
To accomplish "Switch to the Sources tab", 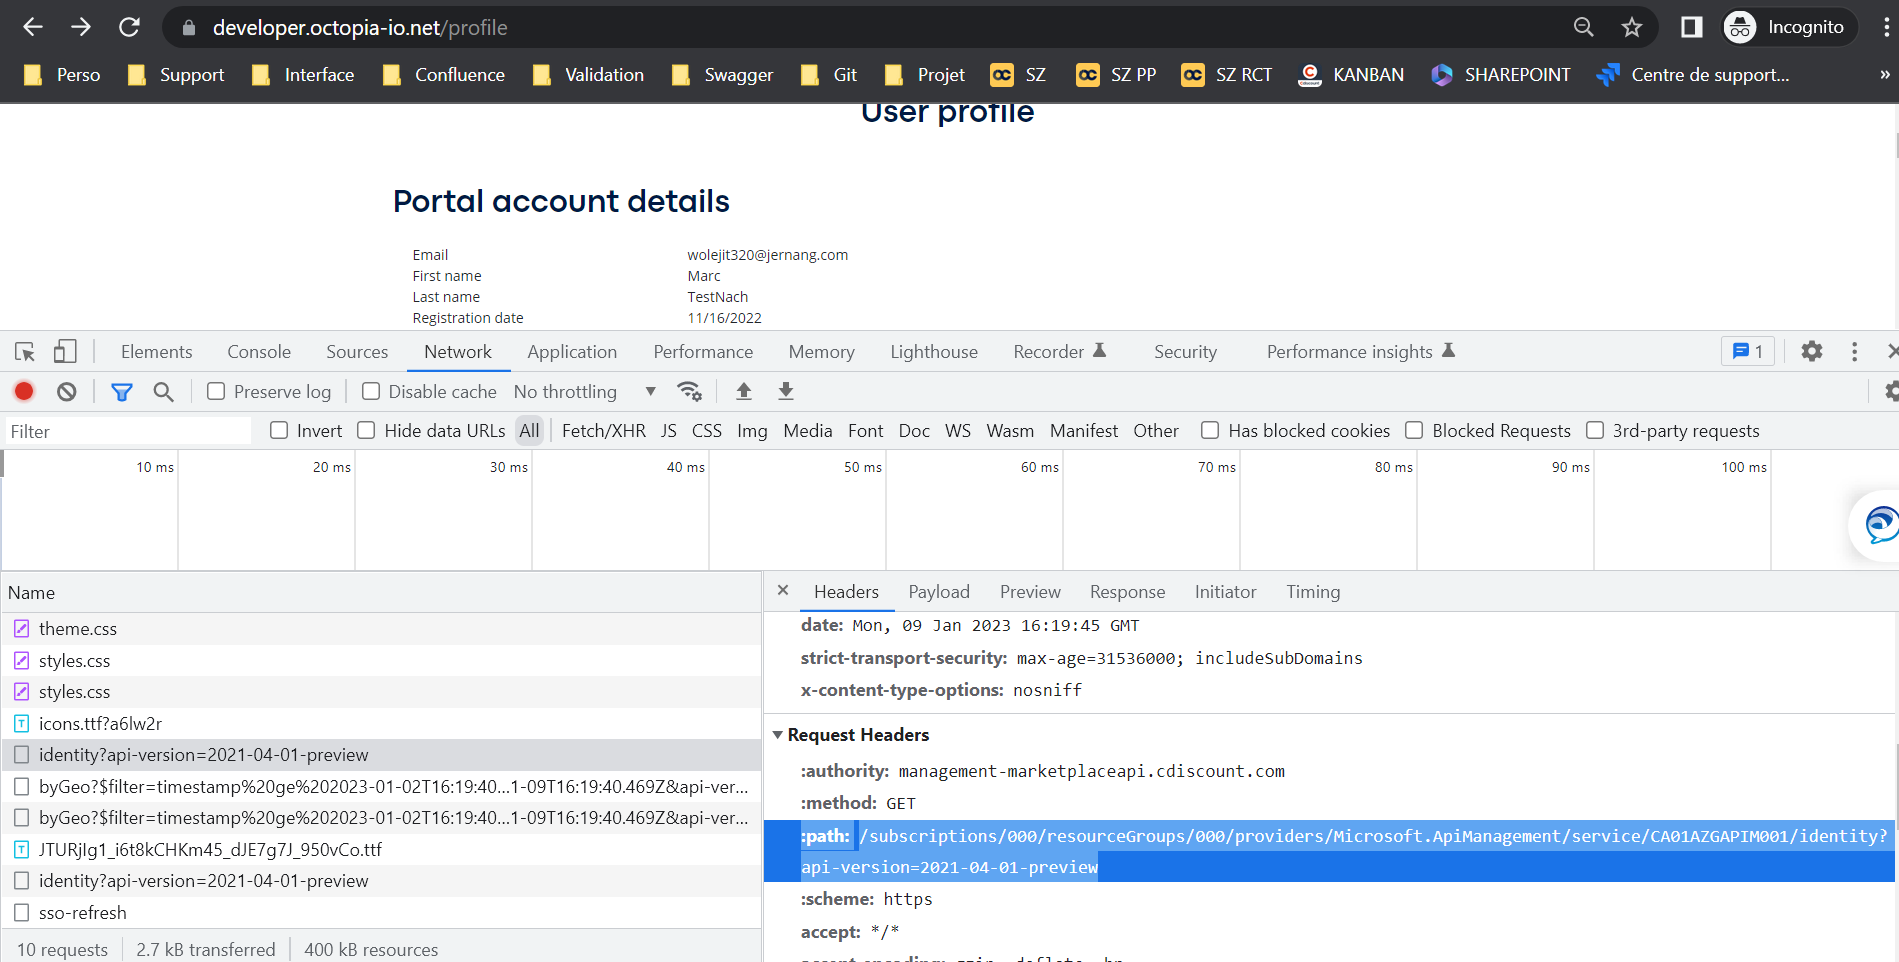I will (357, 352).
